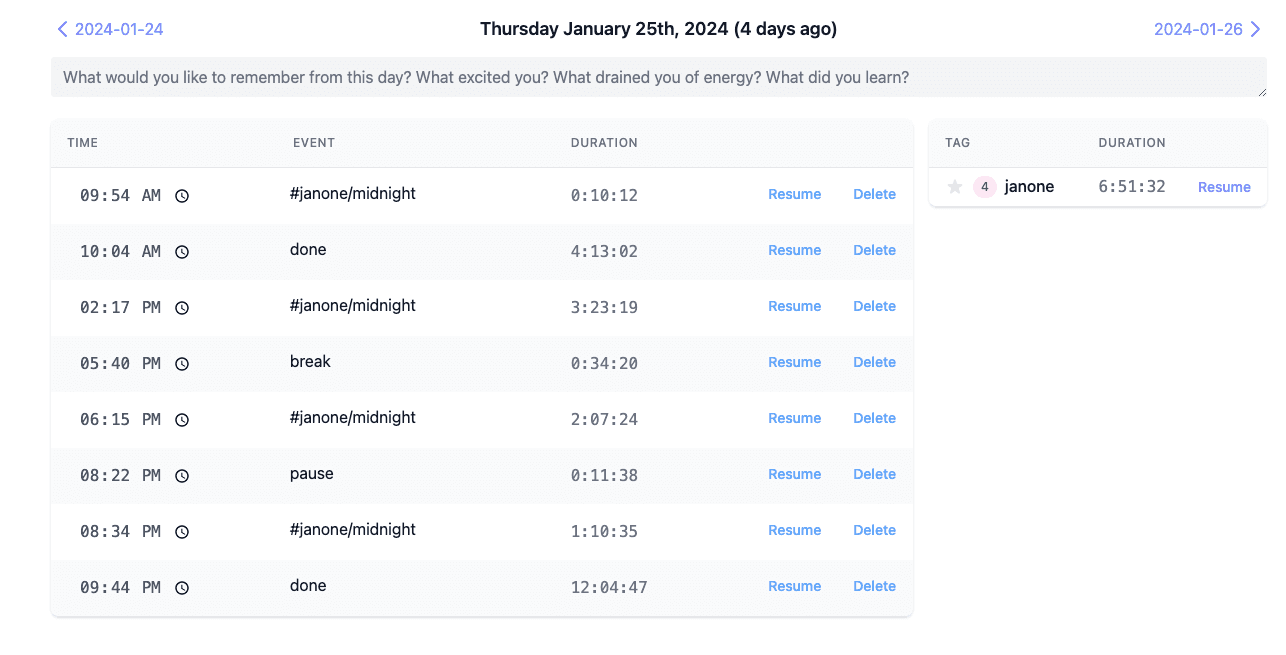Viewport: 1286px width, 655px height.
Task: Click clock icon next to 06:15 PM
Action: [182, 420]
